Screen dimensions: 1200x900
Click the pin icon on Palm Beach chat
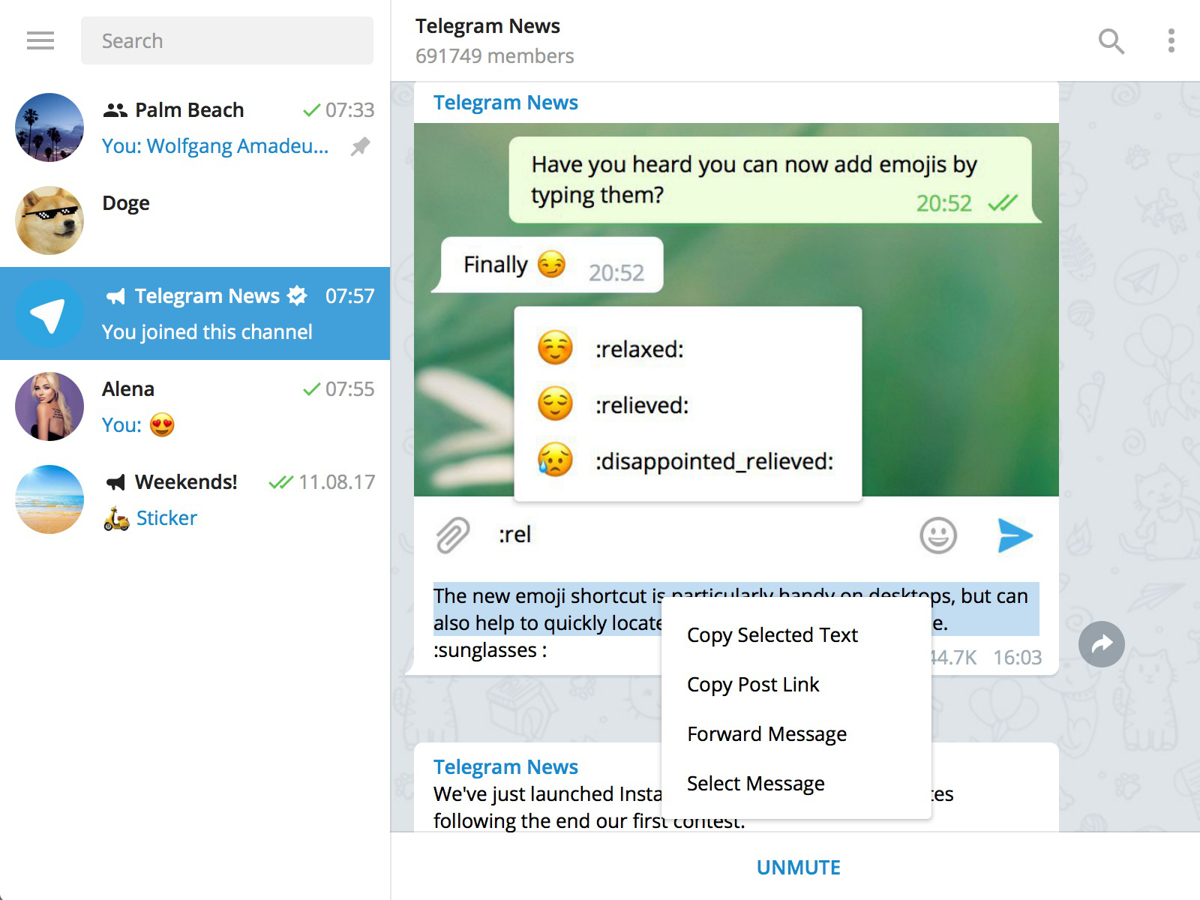point(360,147)
